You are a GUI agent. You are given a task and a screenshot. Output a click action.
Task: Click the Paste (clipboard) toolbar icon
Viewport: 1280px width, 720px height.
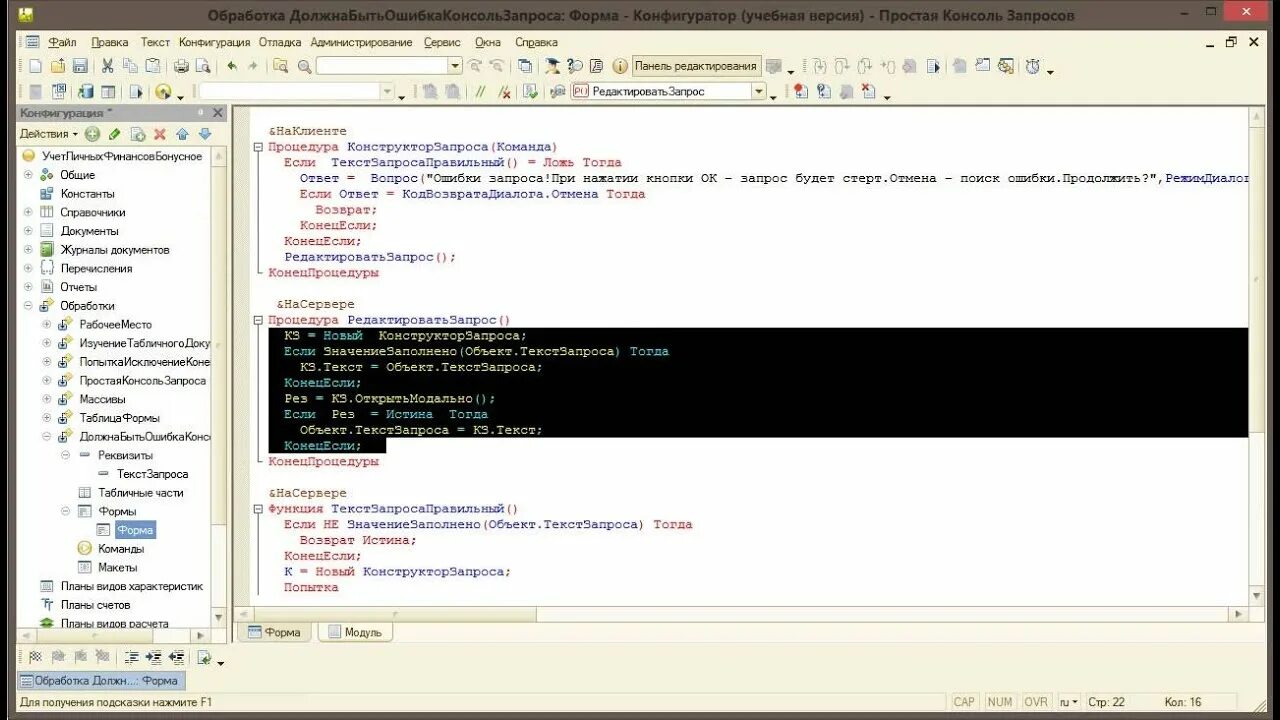coord(152,66)
